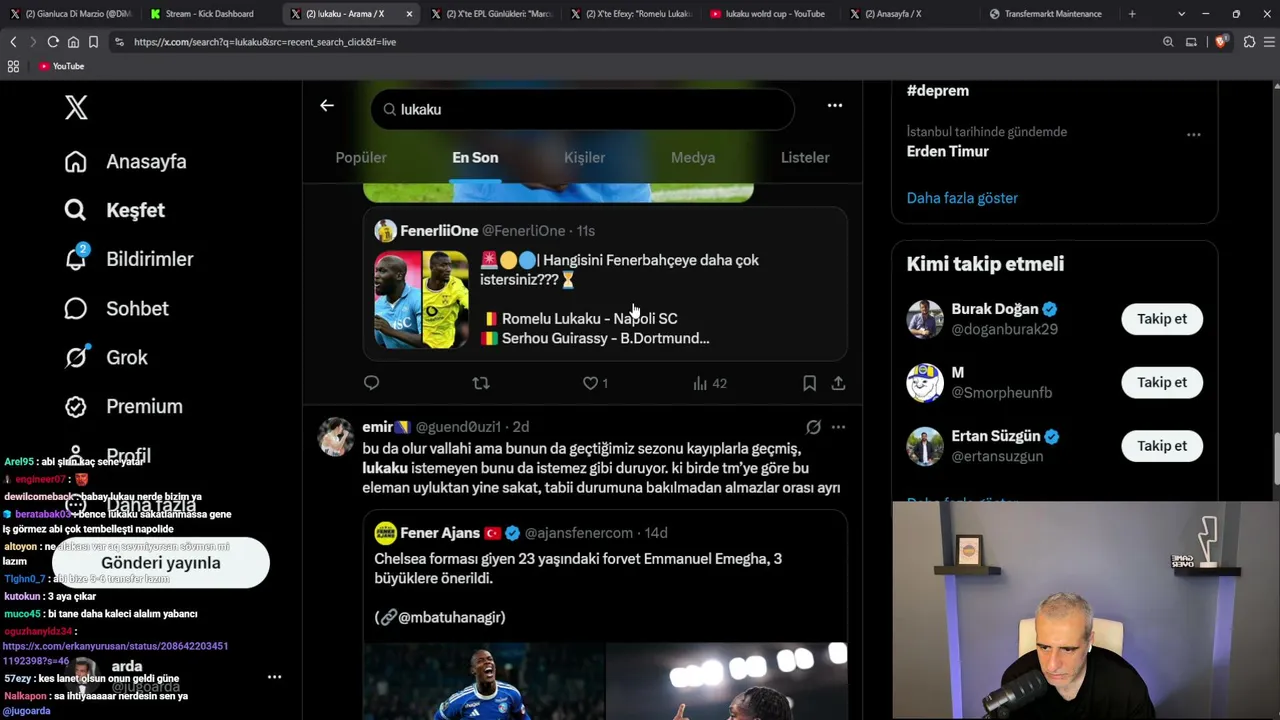Reply to the FenerliiOne post

tap(372, 383)
